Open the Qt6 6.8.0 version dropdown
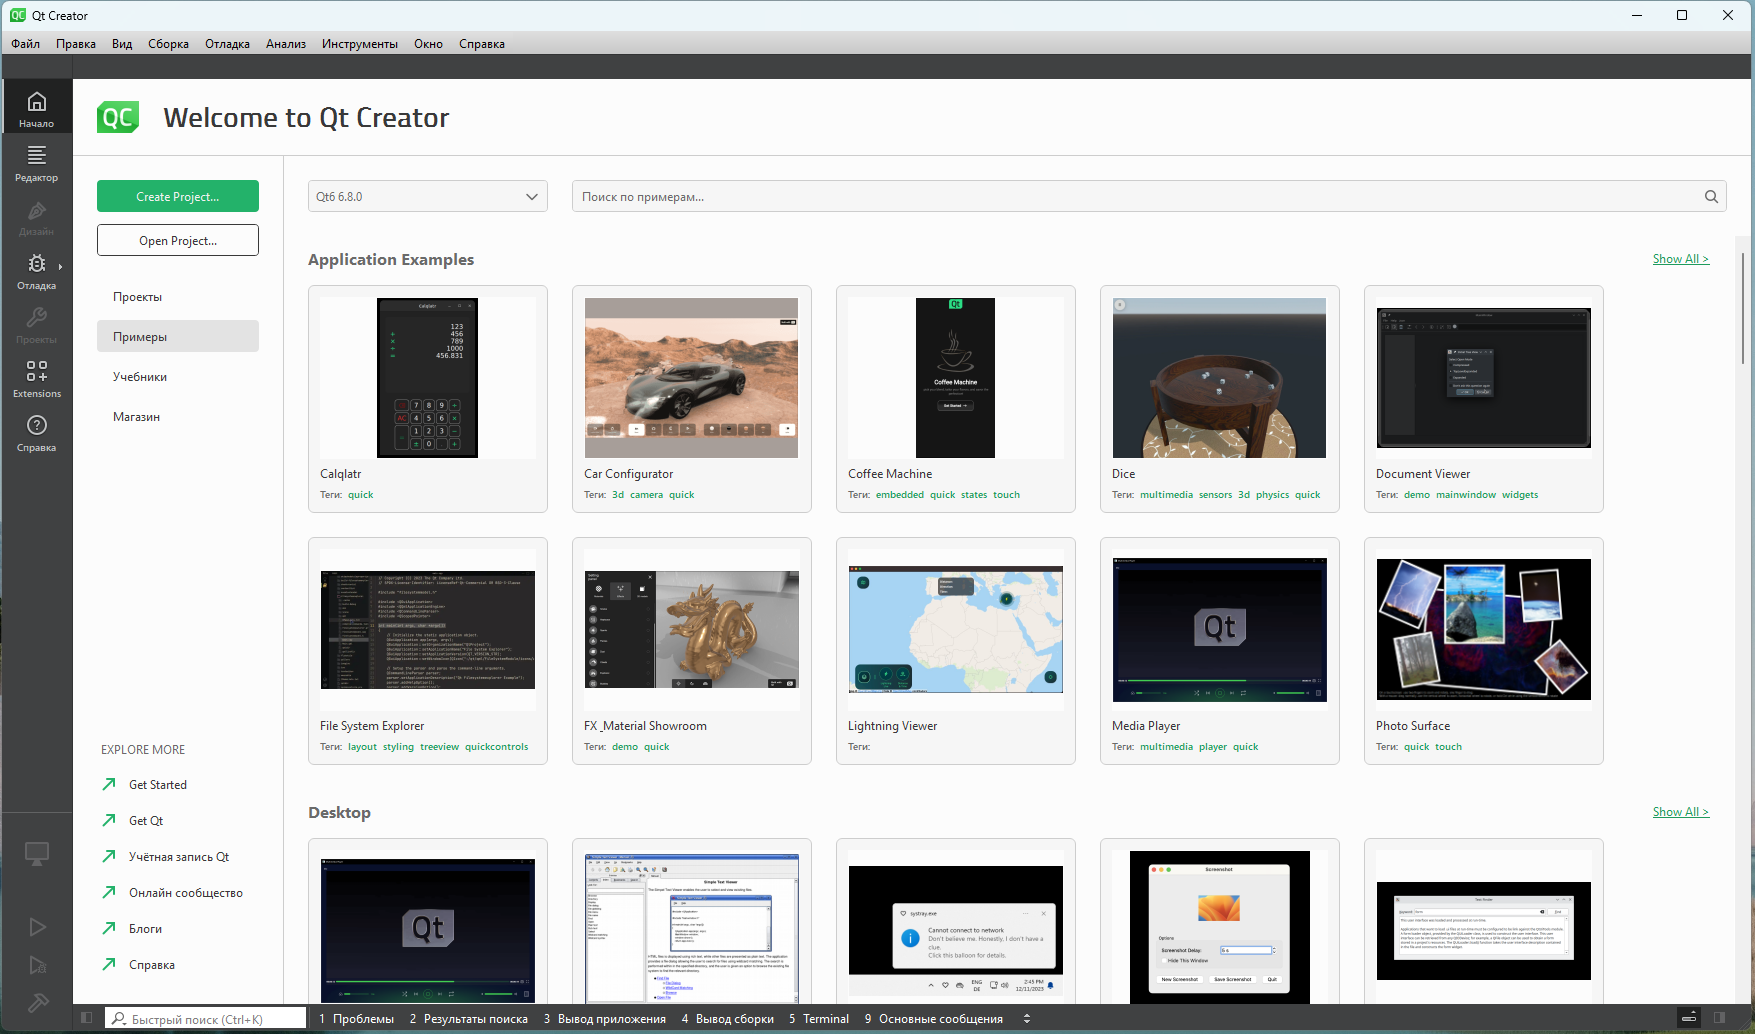The height and width of the screenshot is (1034, 1755). pos(427,197)
